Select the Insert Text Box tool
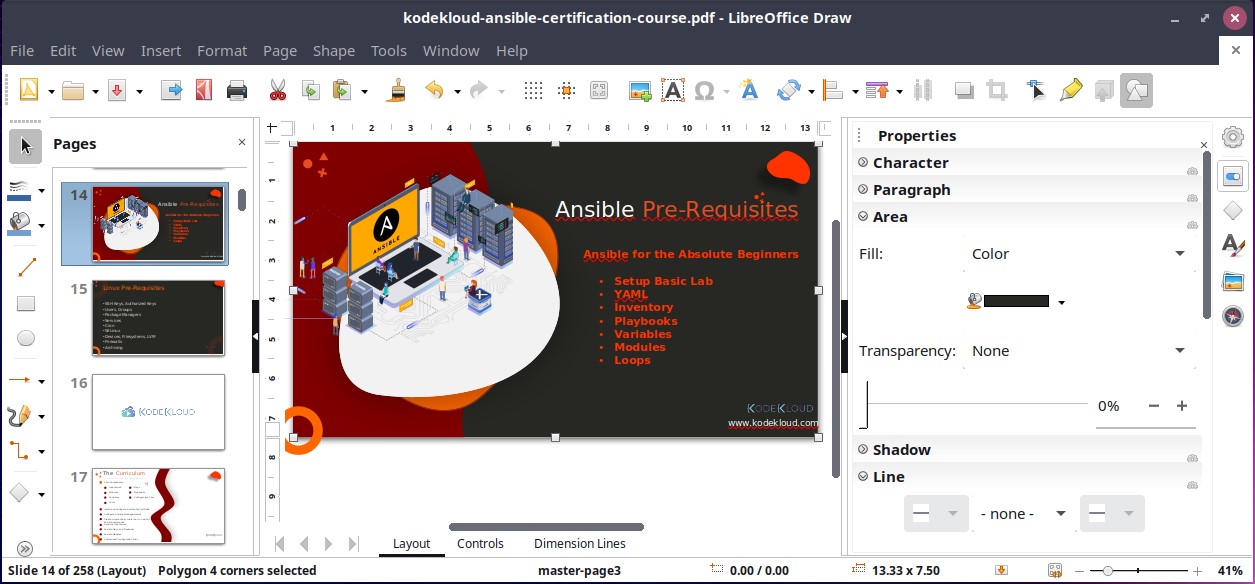The width and height of the screenshot is (1255, 584). coord(673,90)
